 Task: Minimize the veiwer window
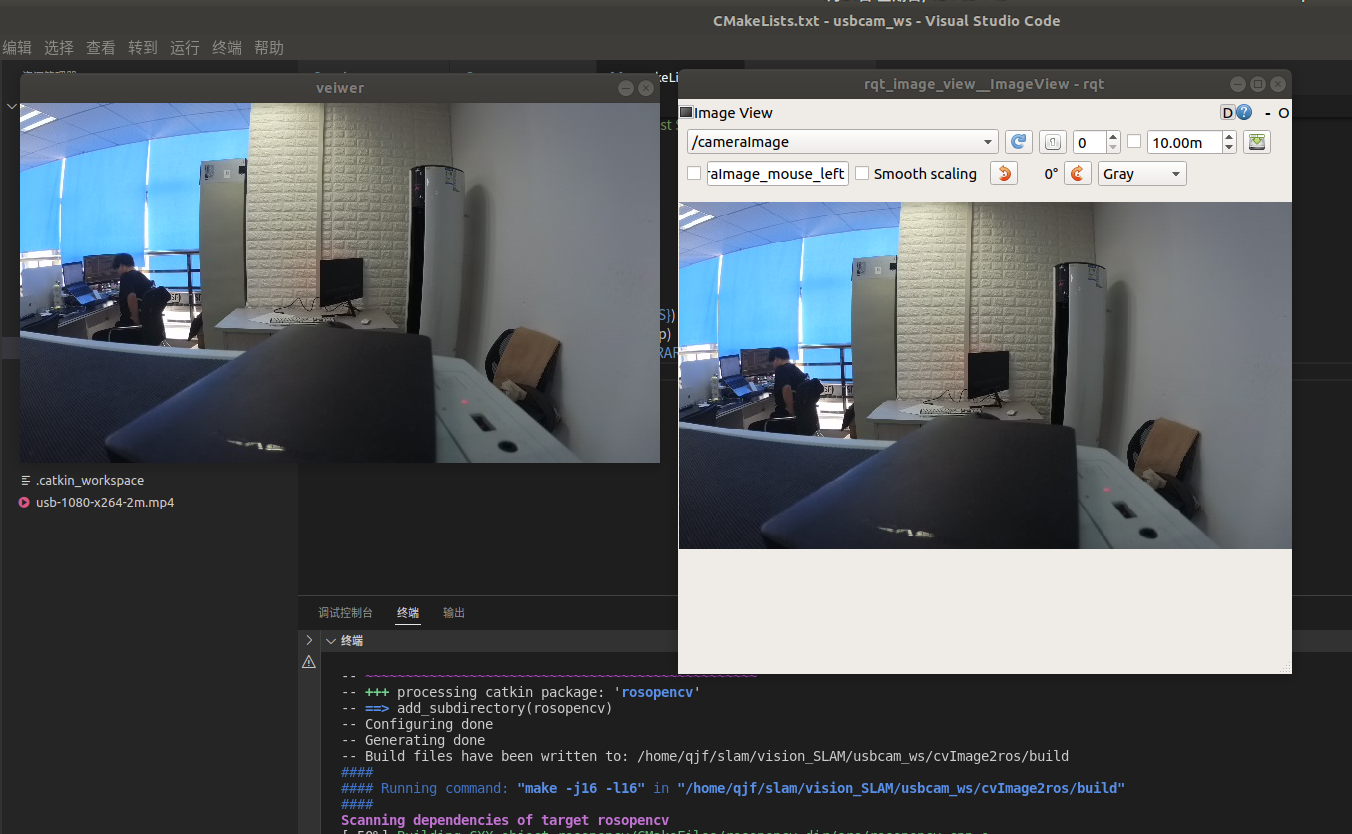click(626, 88)
